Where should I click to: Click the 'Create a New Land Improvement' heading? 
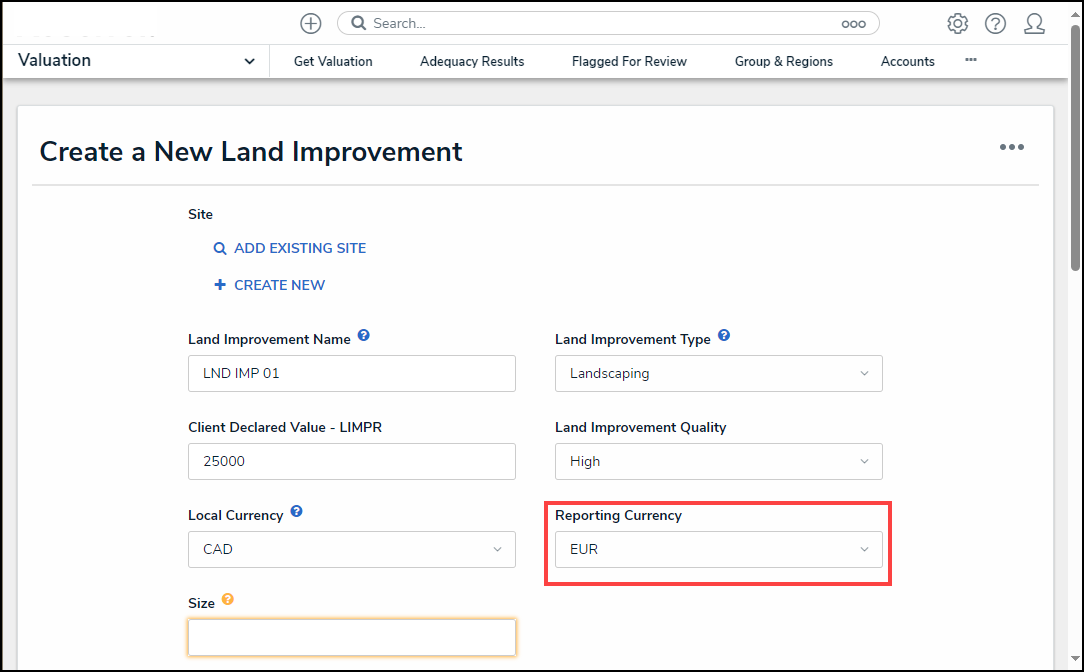click(x=251, y=151)
